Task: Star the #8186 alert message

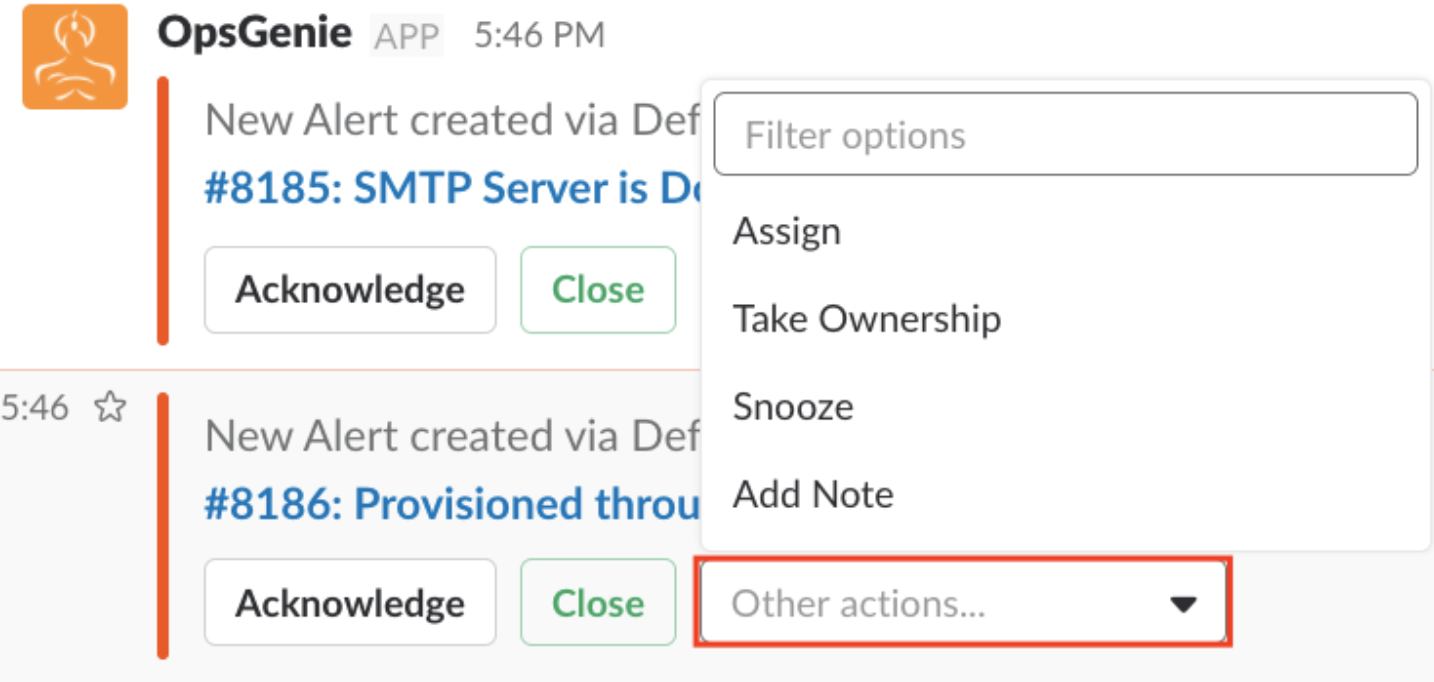Action: pyautogui.click(x=109, y=407)
